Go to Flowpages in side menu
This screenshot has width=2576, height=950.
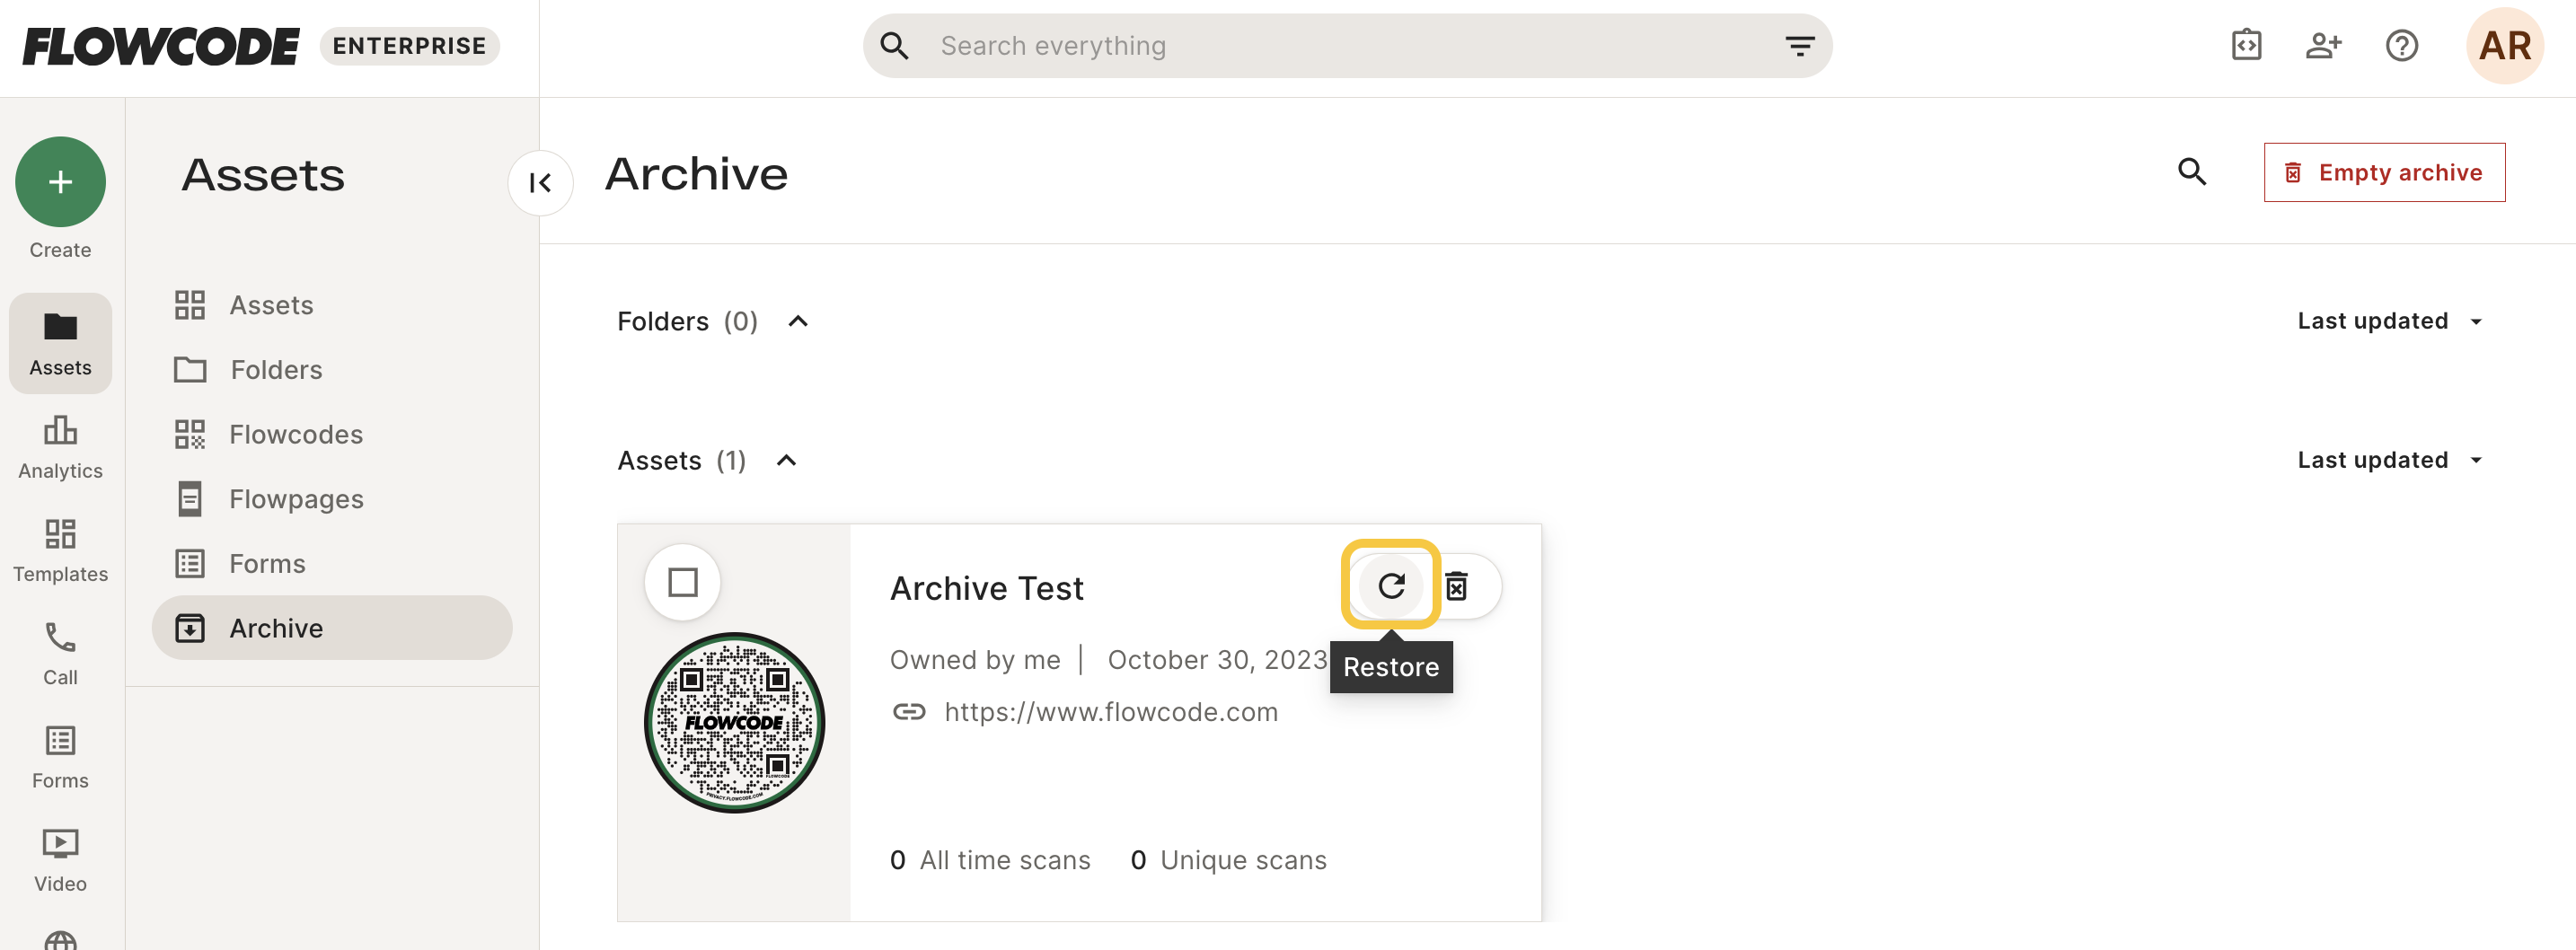332,499
